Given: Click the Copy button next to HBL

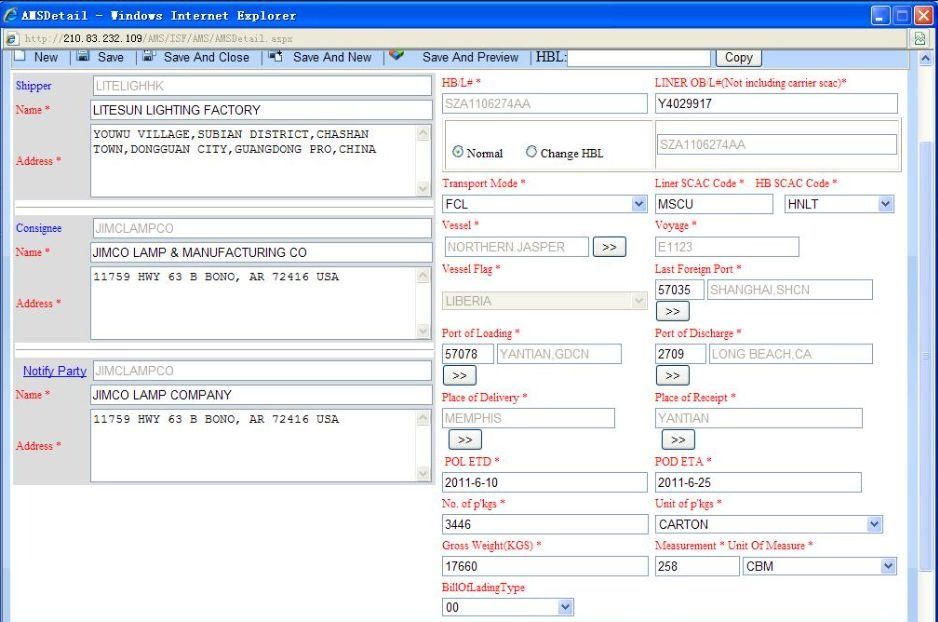Looking at the screenshot, I should click(x=739, y=57).
